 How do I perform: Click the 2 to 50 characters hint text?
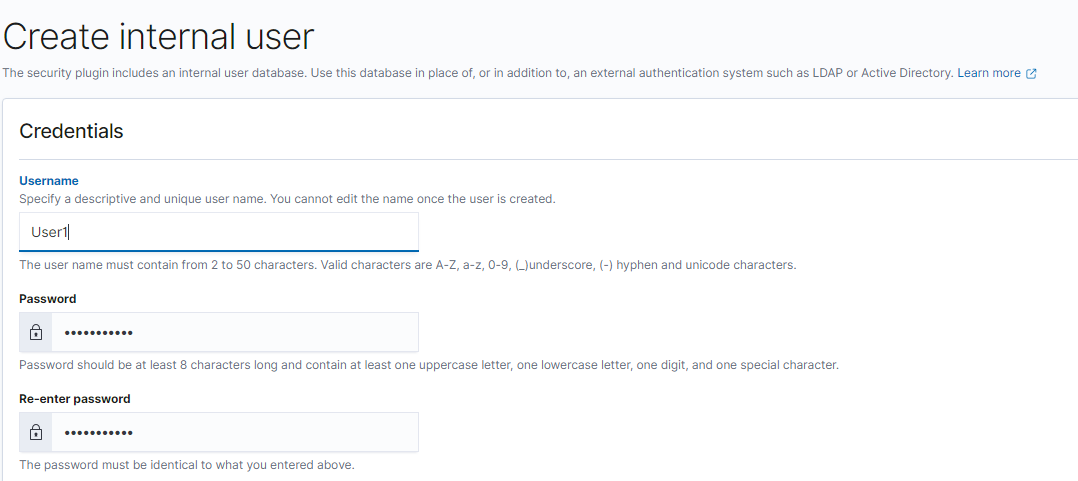tap(408, 265)
